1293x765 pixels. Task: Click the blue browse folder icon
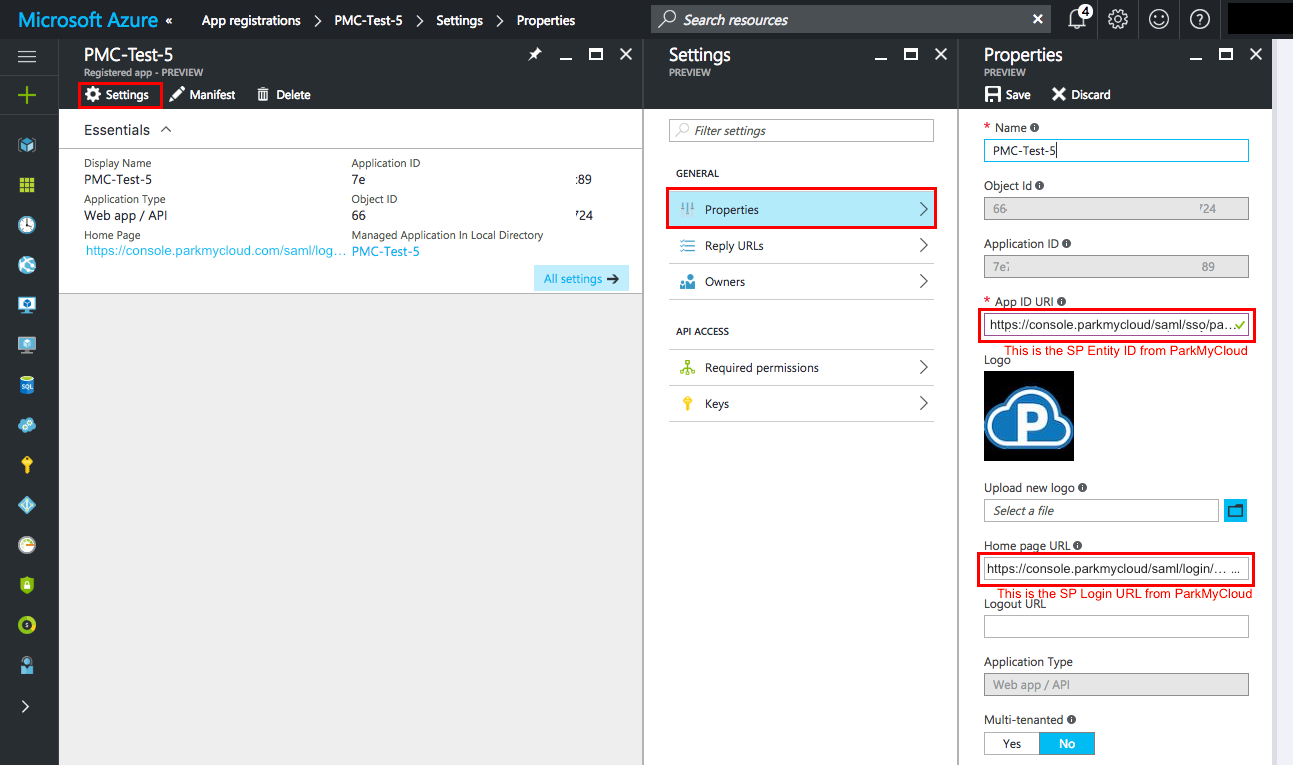1236,510
